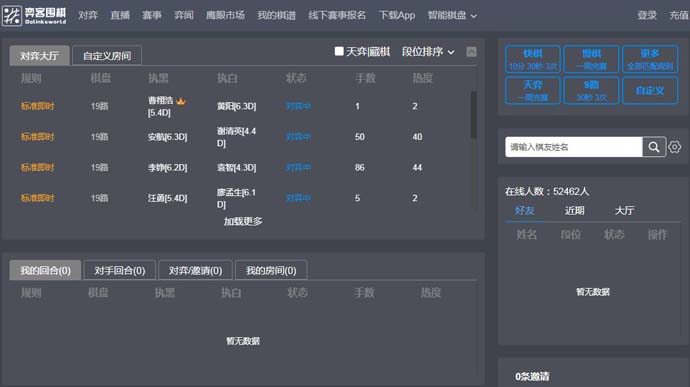This screenshot has width=690, height=387.
Task: Open the 对弈 menu
Action: point(88,15)
